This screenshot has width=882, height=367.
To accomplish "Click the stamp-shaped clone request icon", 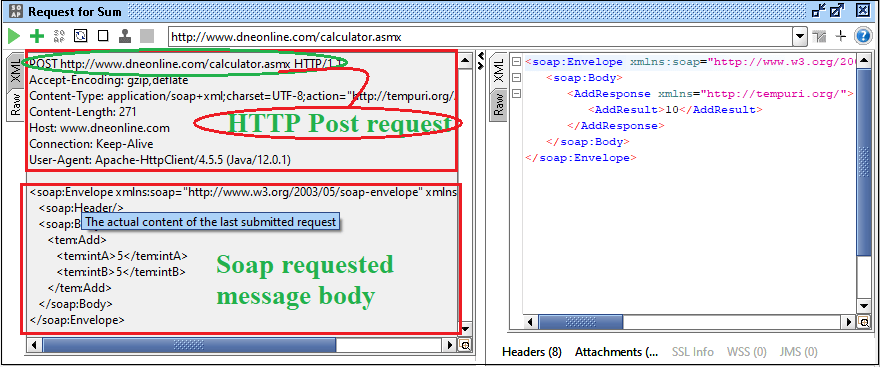I will (125, 37).
